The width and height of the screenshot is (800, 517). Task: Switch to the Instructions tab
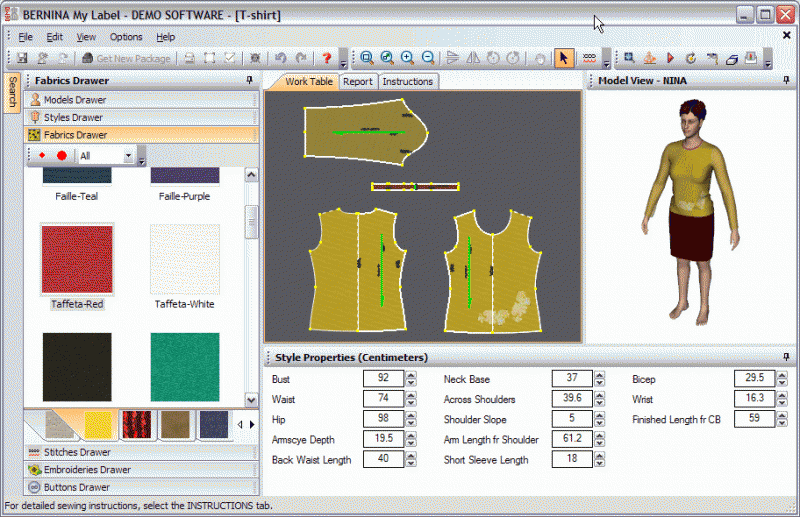(x=408, y=82)
